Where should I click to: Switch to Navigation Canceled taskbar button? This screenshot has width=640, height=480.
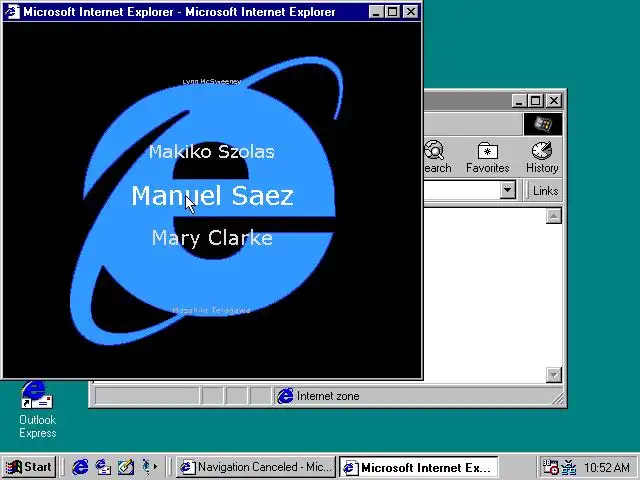pyautogui.click(x=256, y=467)
